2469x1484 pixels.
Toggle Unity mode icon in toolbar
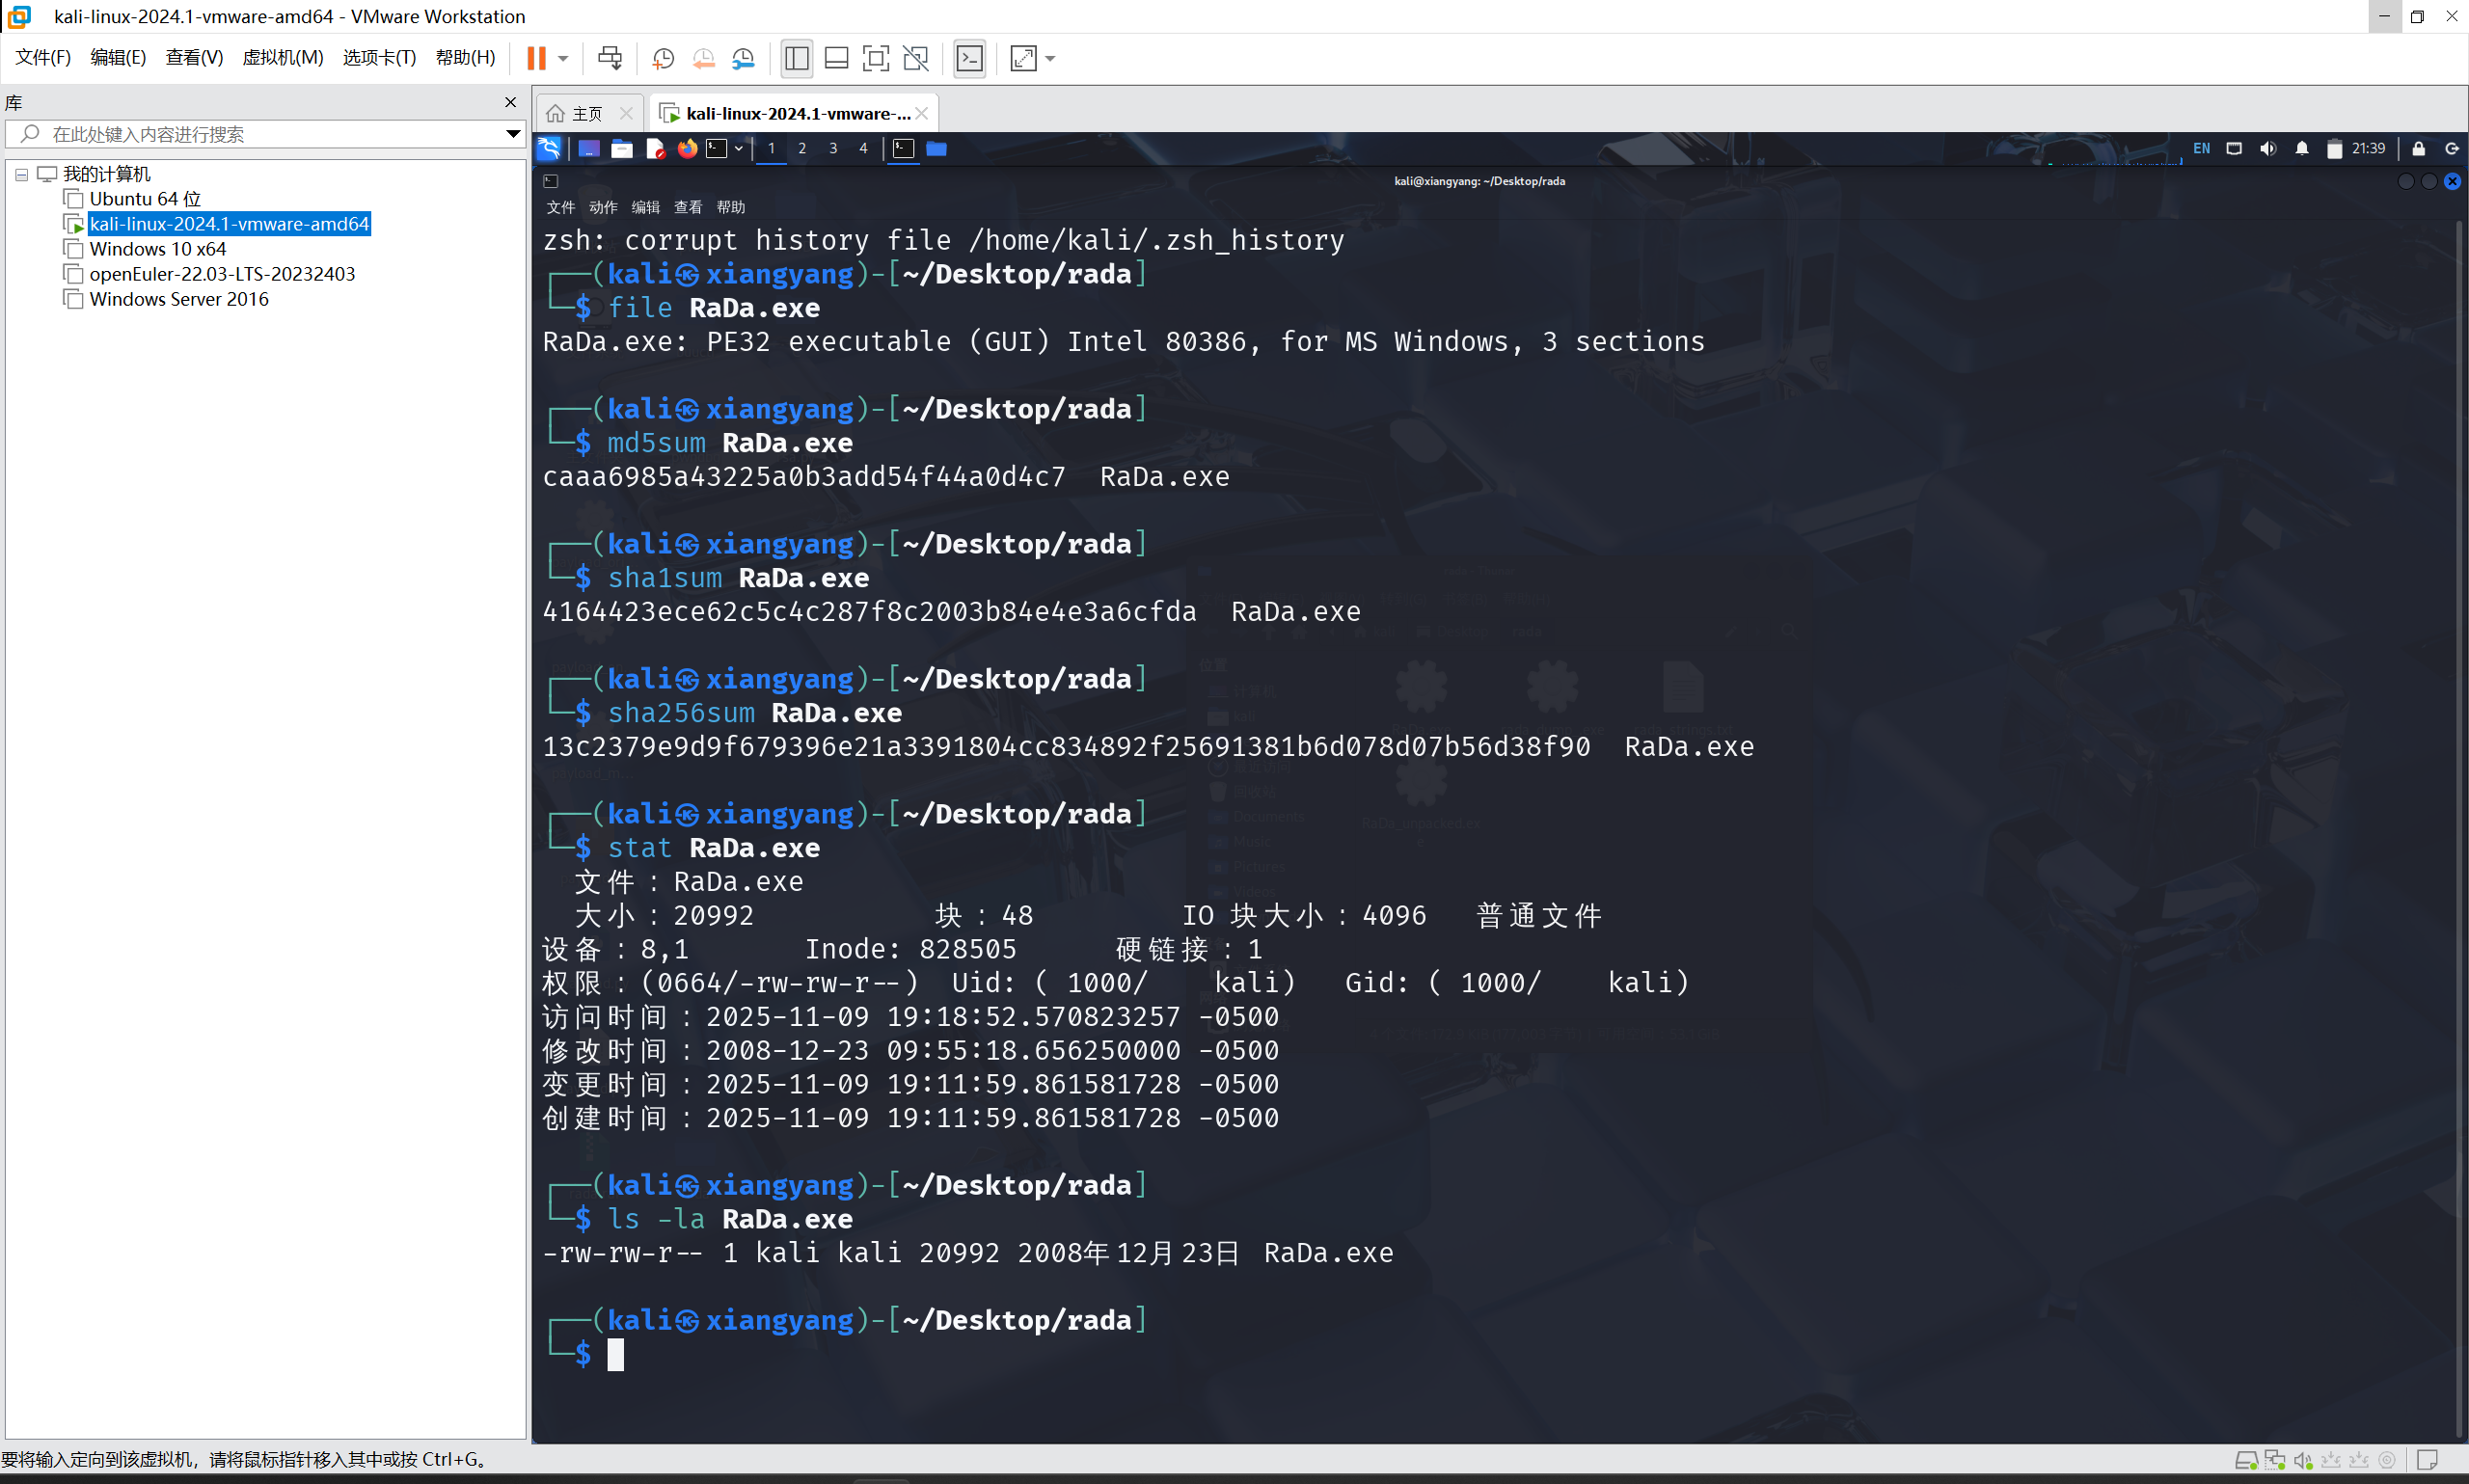point(915,58)
